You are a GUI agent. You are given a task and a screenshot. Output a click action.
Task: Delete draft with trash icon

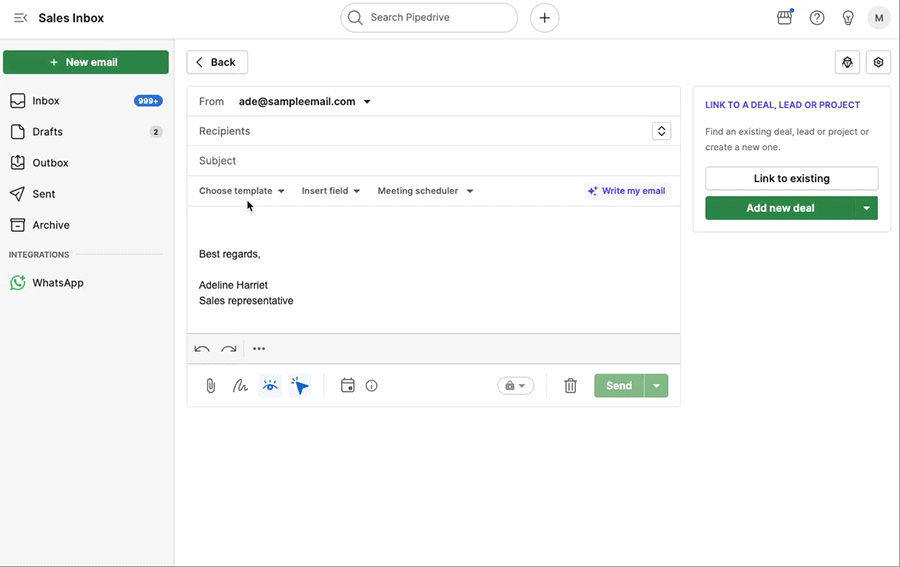click(570, 386)
